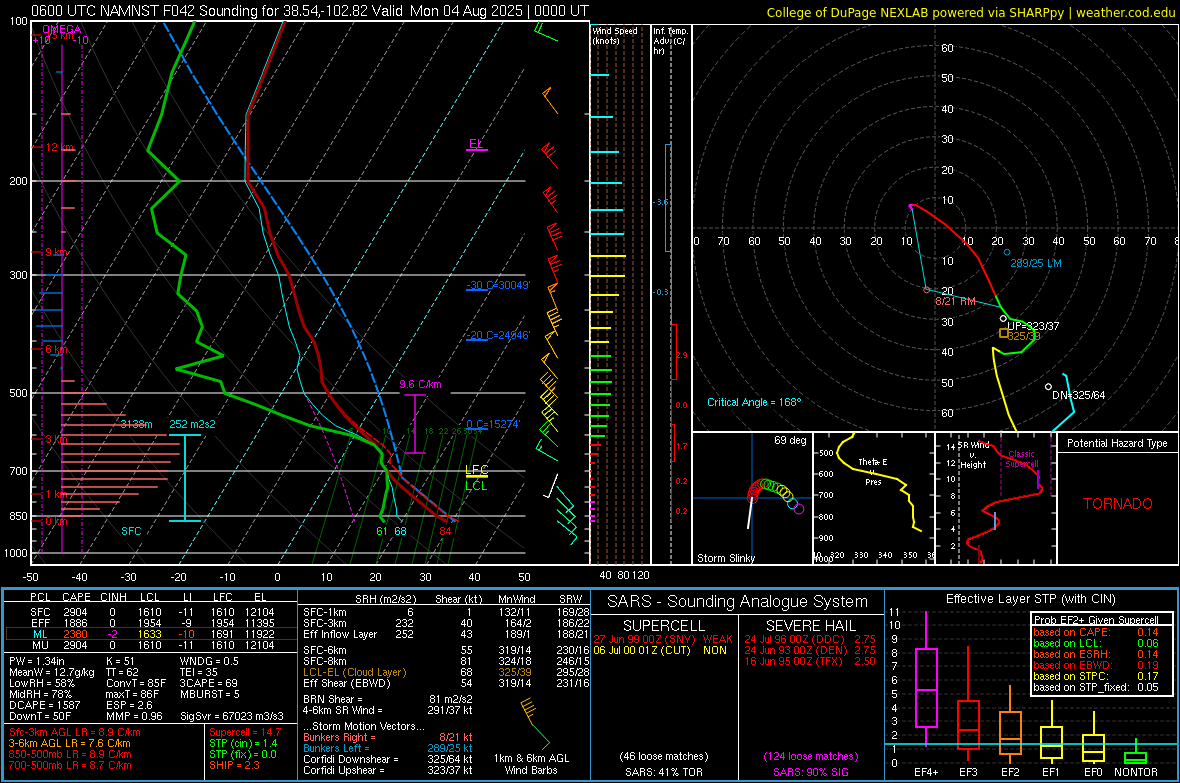
Task: Click the SR Wind v. Height plot
Action: (995, 498)
